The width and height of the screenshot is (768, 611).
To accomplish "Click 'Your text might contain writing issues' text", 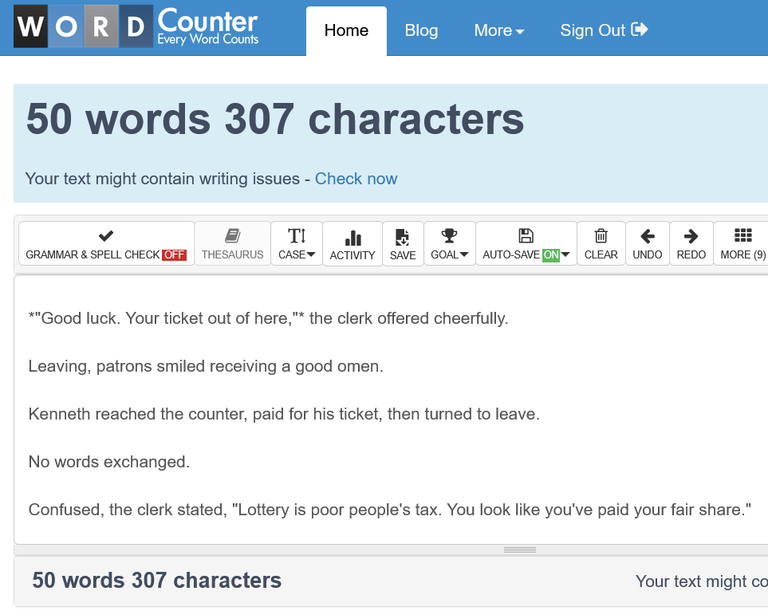I will point(162,179).
